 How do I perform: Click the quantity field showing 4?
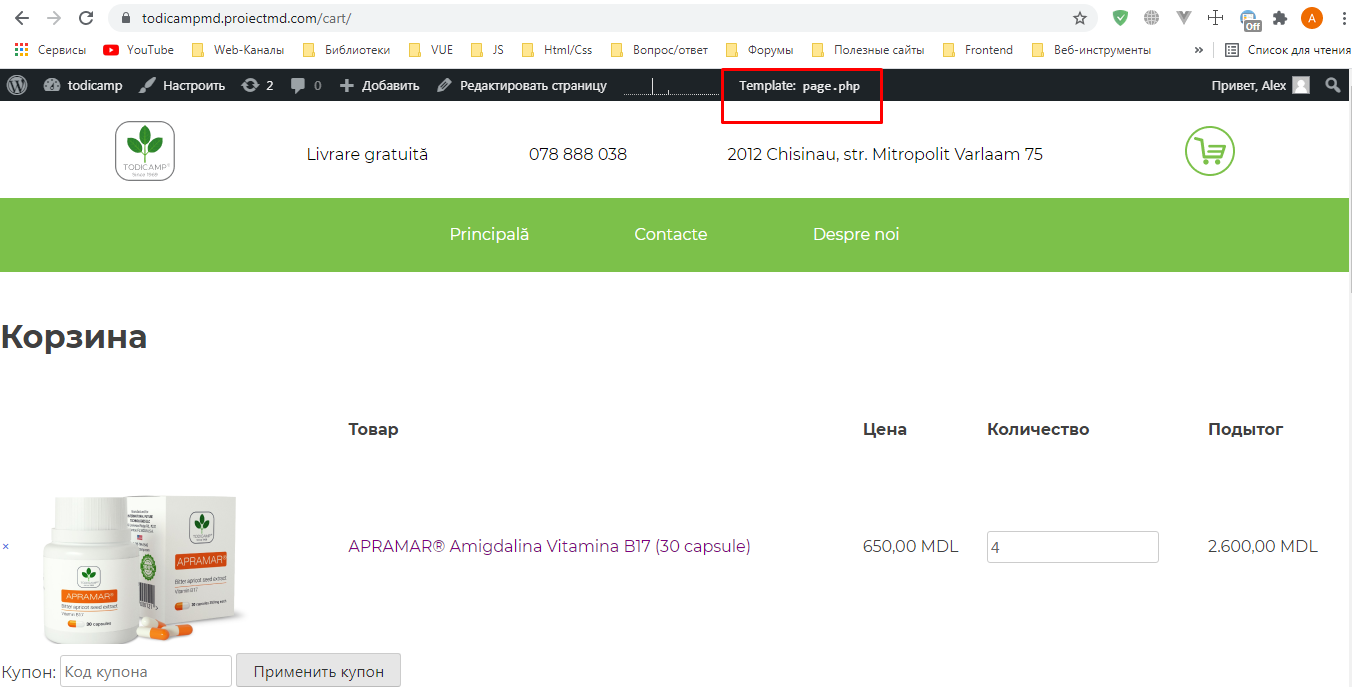(1073, 547)
